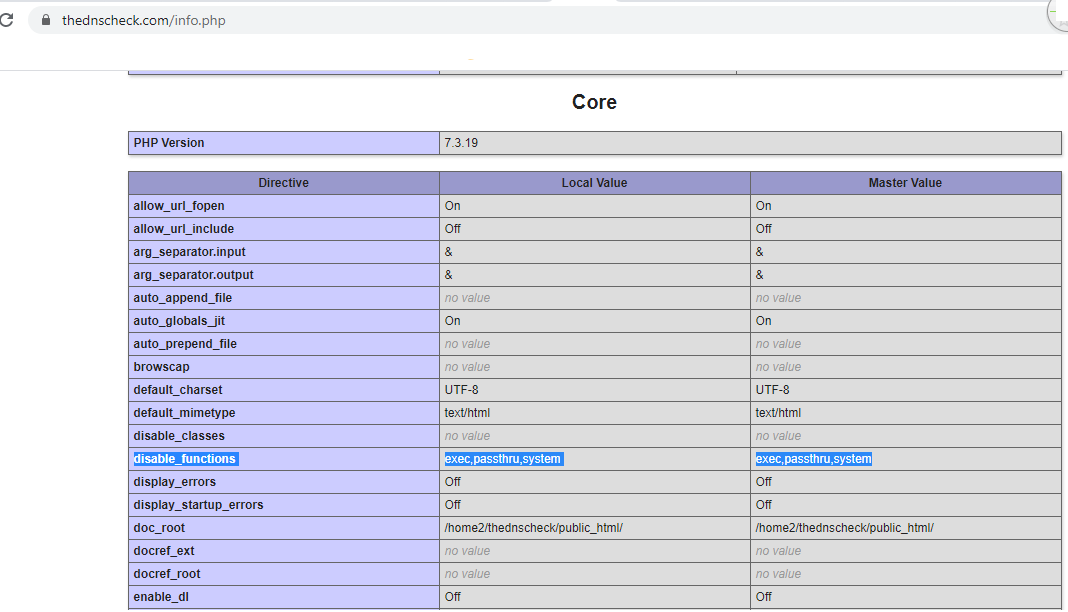Reload the page with the refresh icon
The height and width of the screenshot is (612, 1068).
(x=6, y=20)
